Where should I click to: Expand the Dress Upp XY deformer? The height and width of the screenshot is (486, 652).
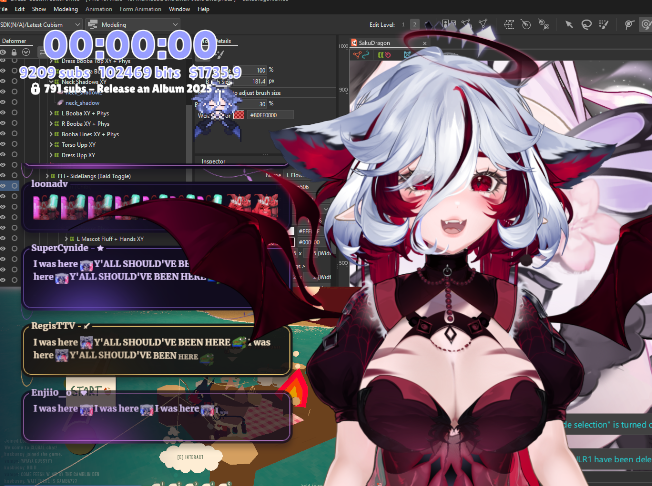51,155
